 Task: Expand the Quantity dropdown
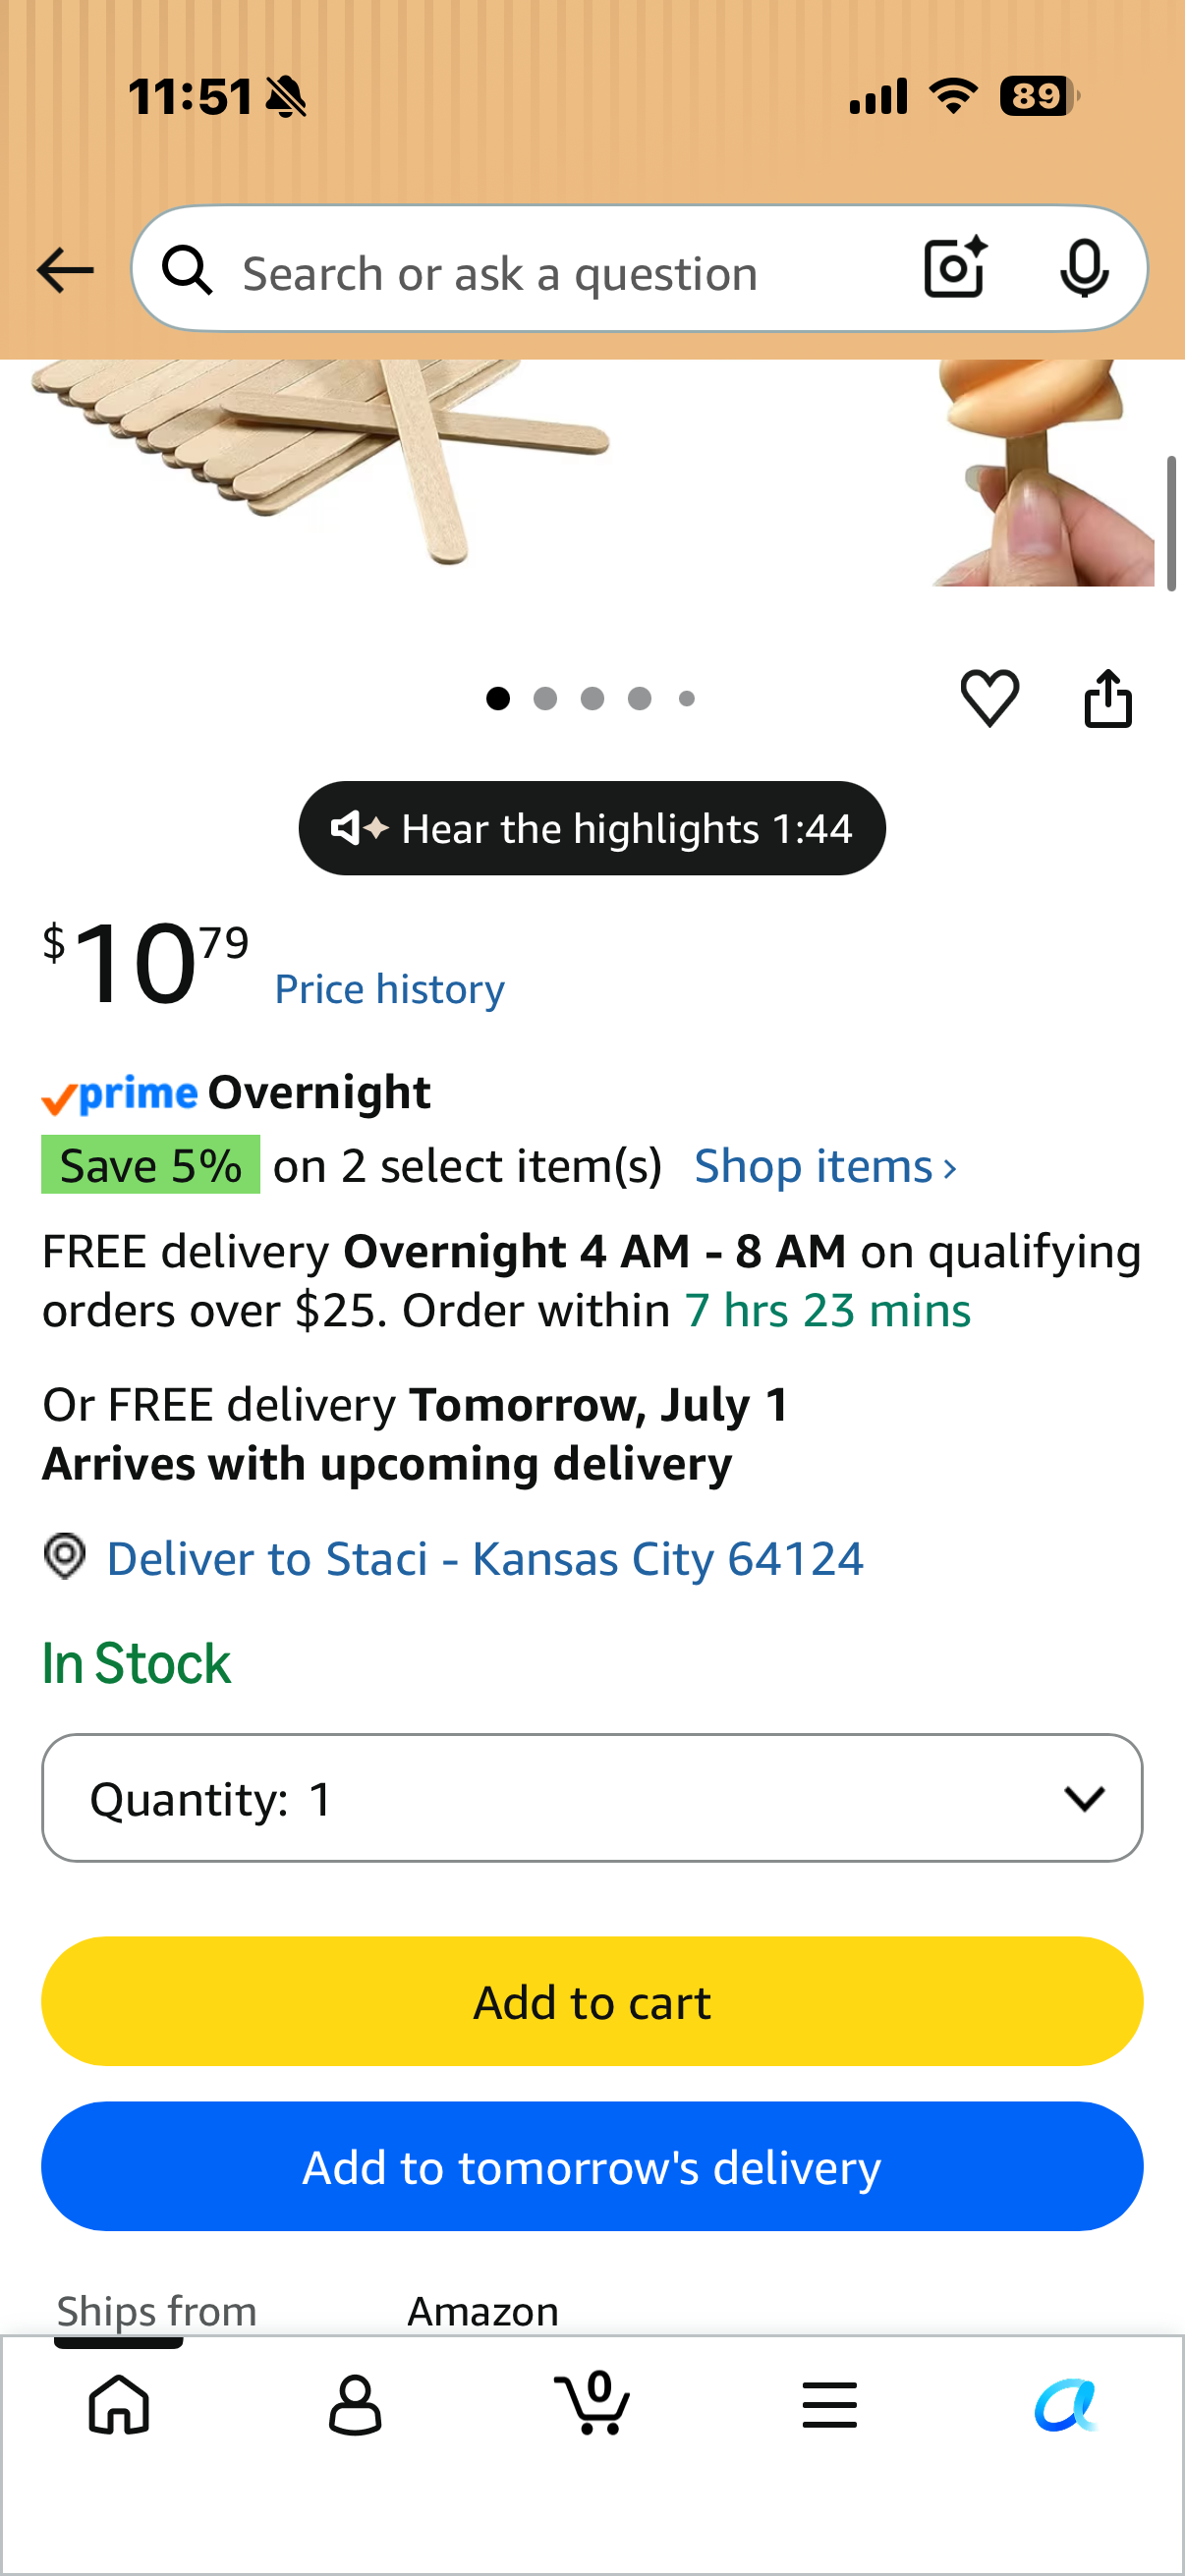click(592, 1798)
